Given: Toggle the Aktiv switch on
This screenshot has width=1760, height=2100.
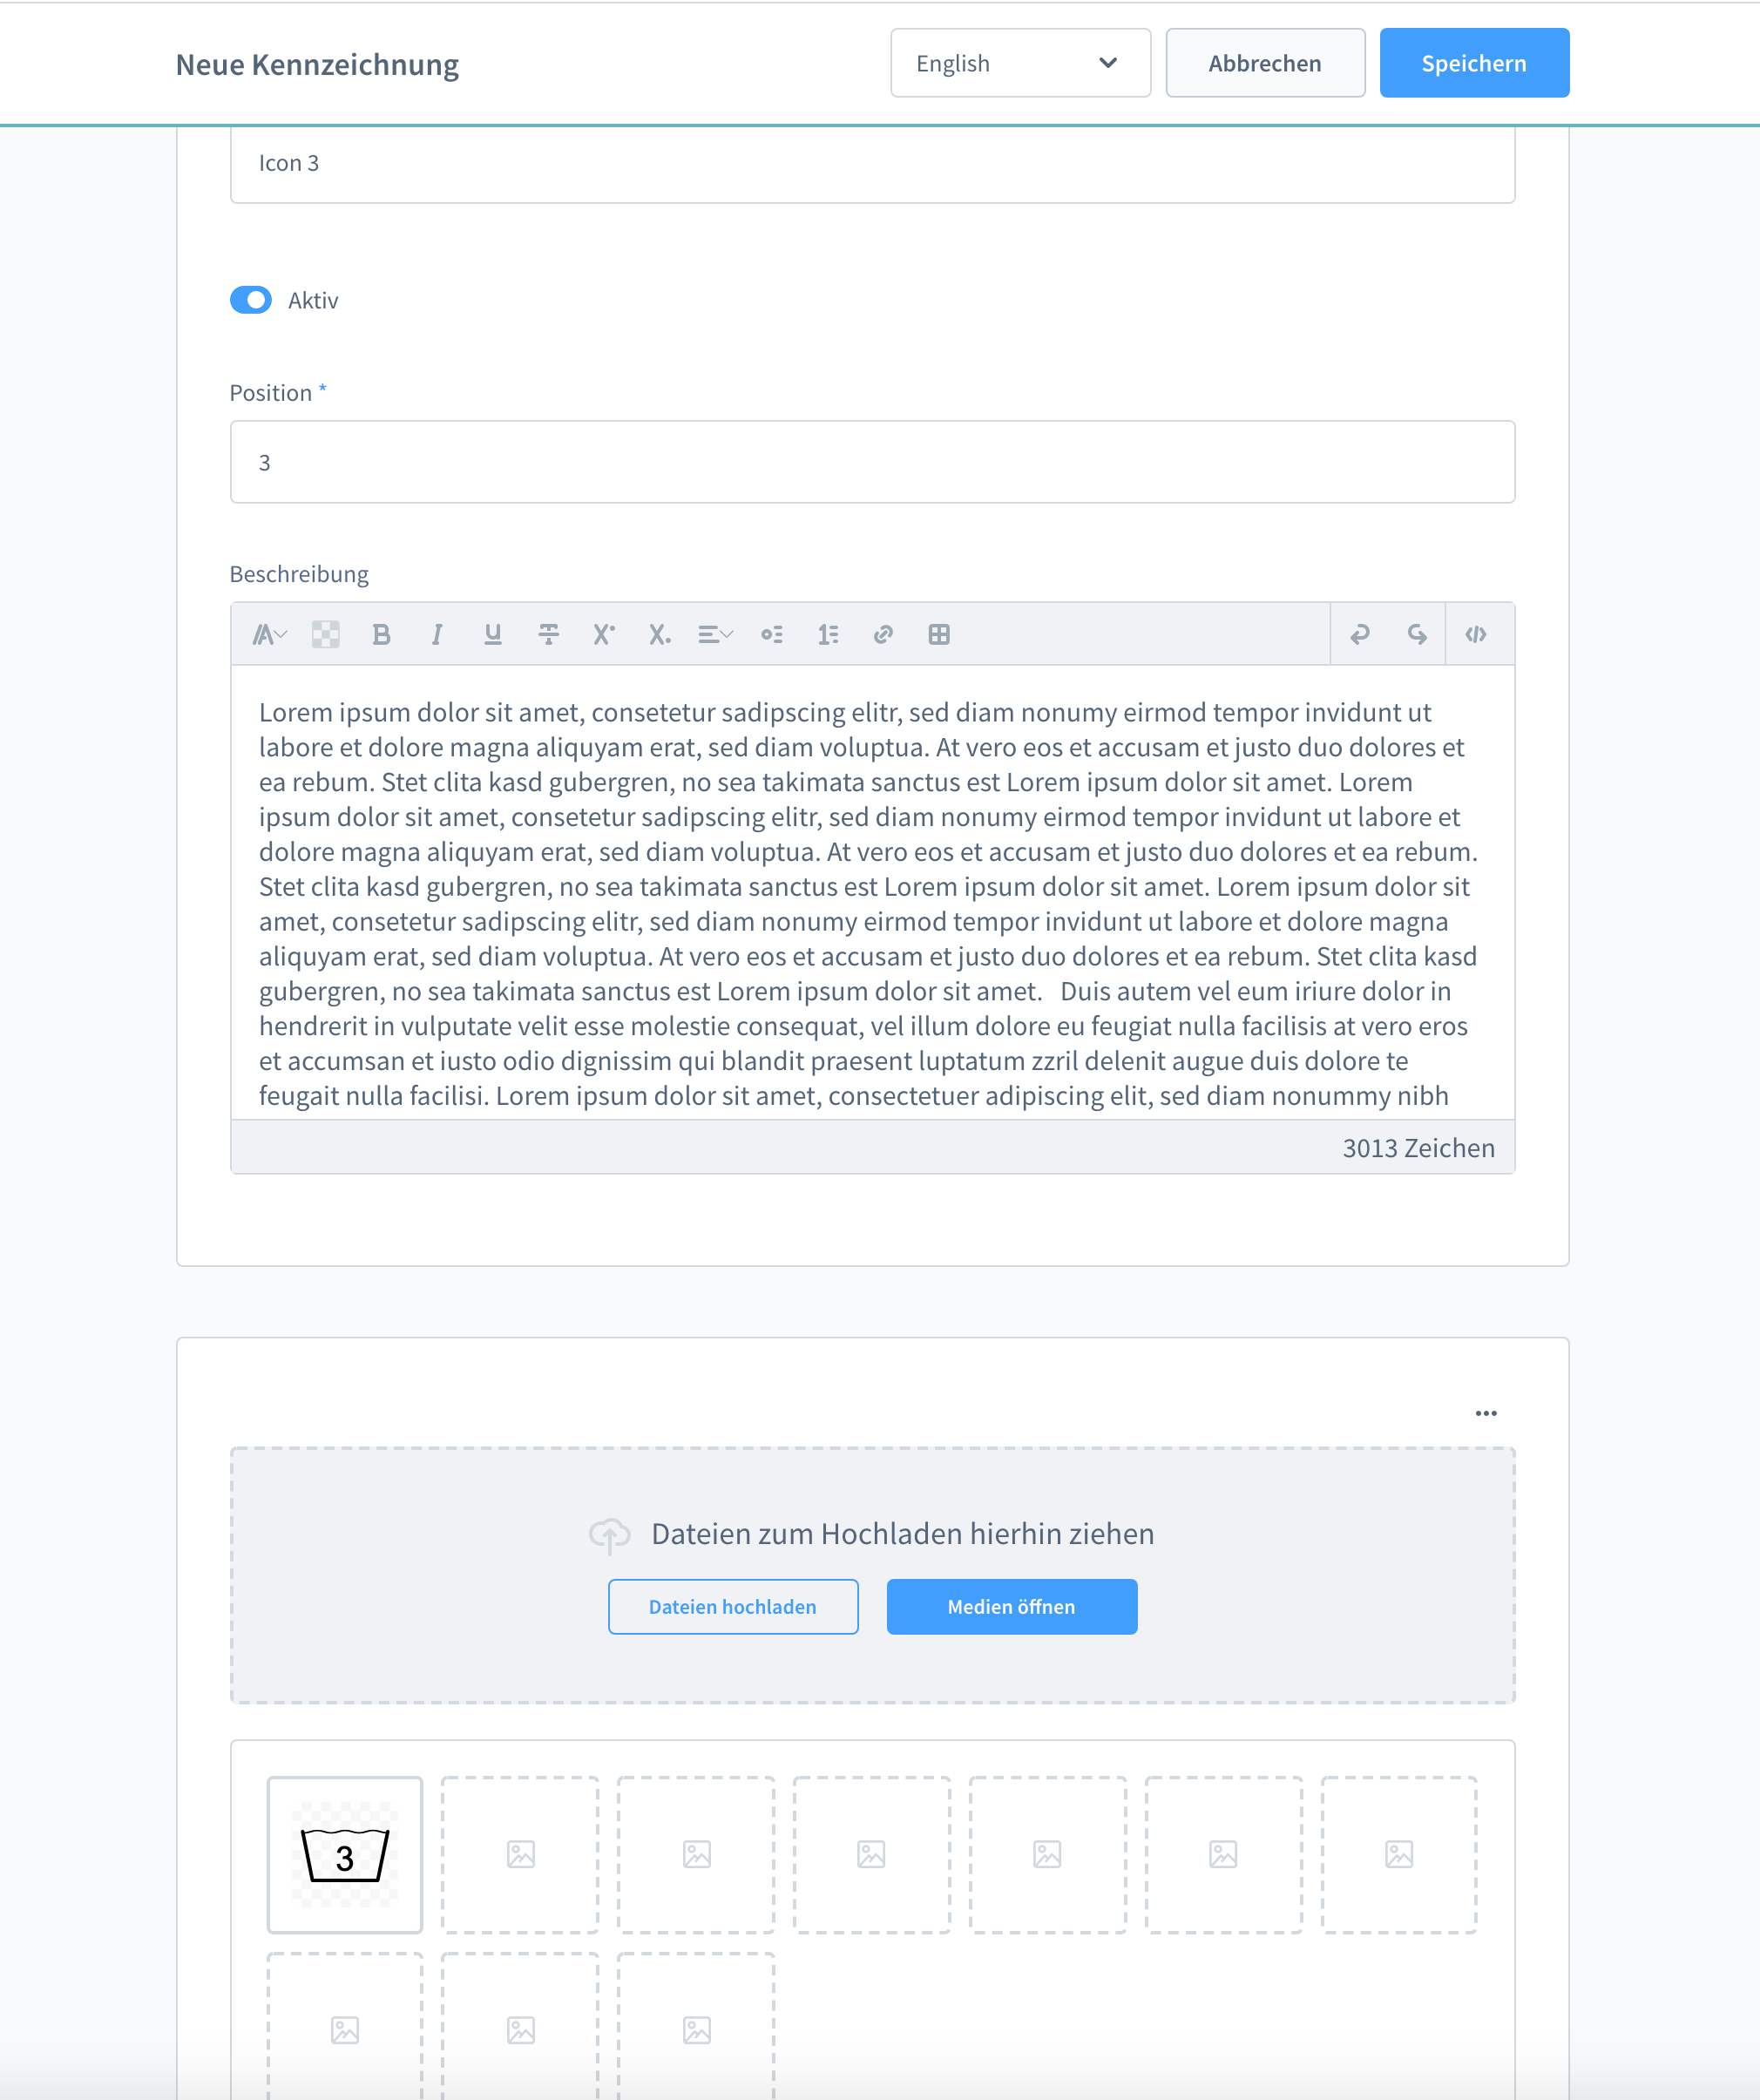Looking at the screenshot, I should click(252, 301).
